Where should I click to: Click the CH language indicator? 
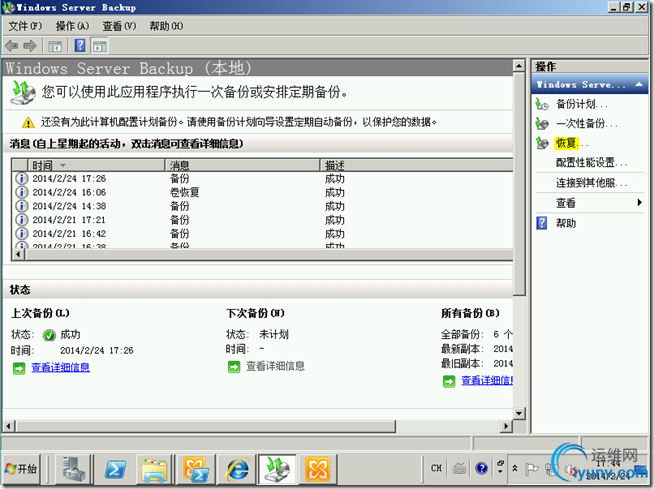click(436, 468)
